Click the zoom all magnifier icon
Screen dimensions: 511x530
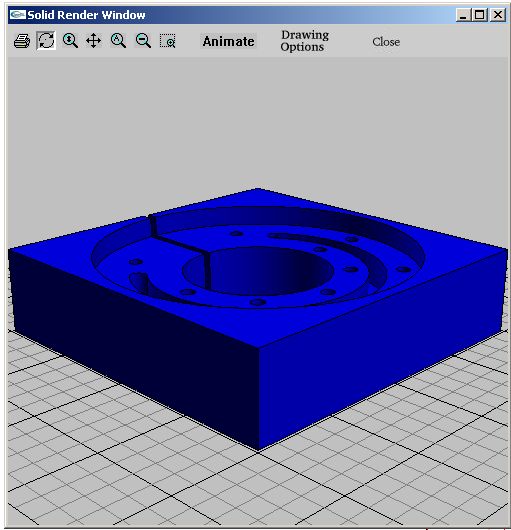118,41
